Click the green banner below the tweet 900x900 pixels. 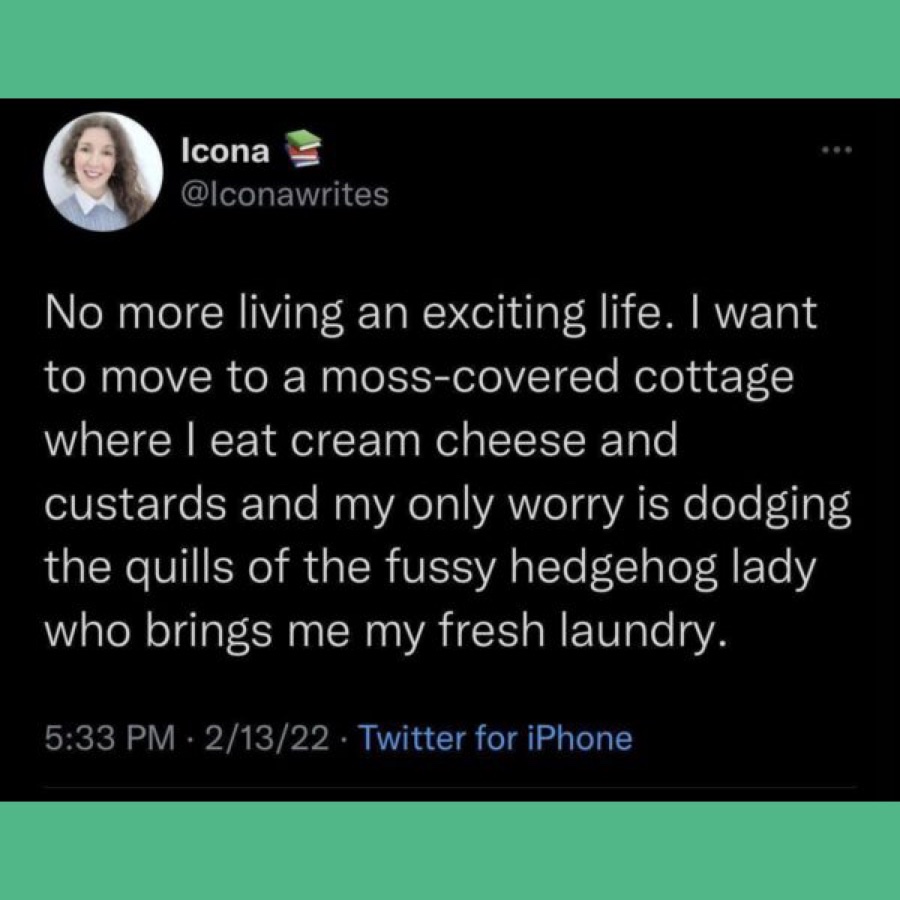click(x=450, y=851)
